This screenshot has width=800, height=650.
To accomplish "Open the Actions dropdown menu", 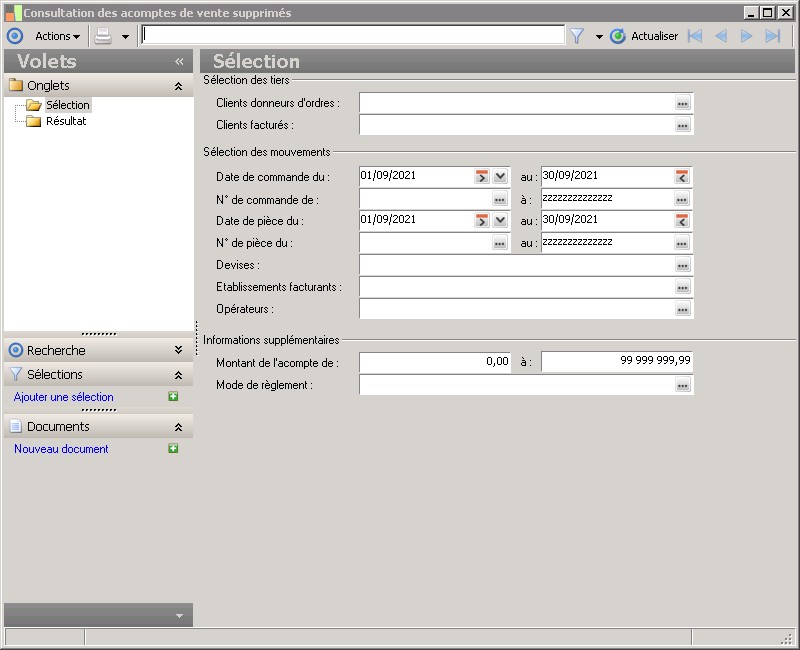I will coord(58,36).
